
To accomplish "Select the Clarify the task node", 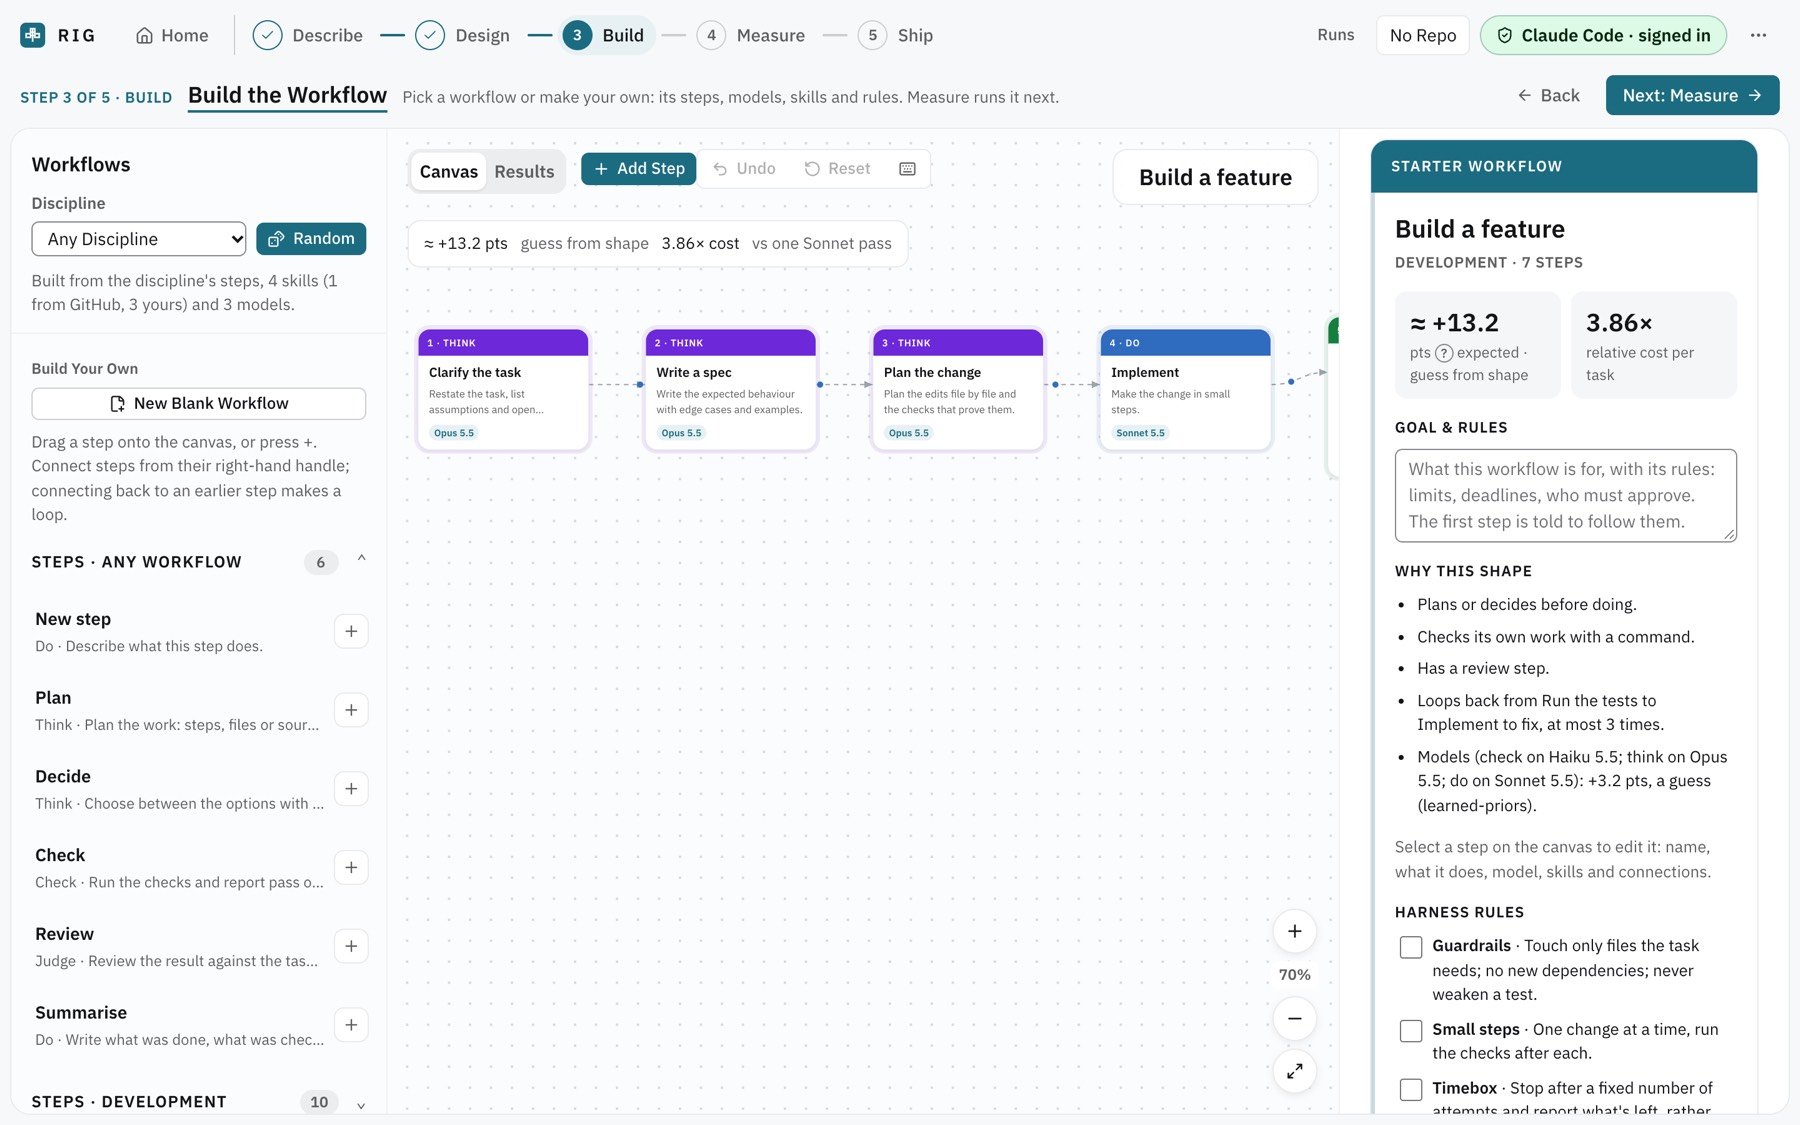I will [503, 390].
